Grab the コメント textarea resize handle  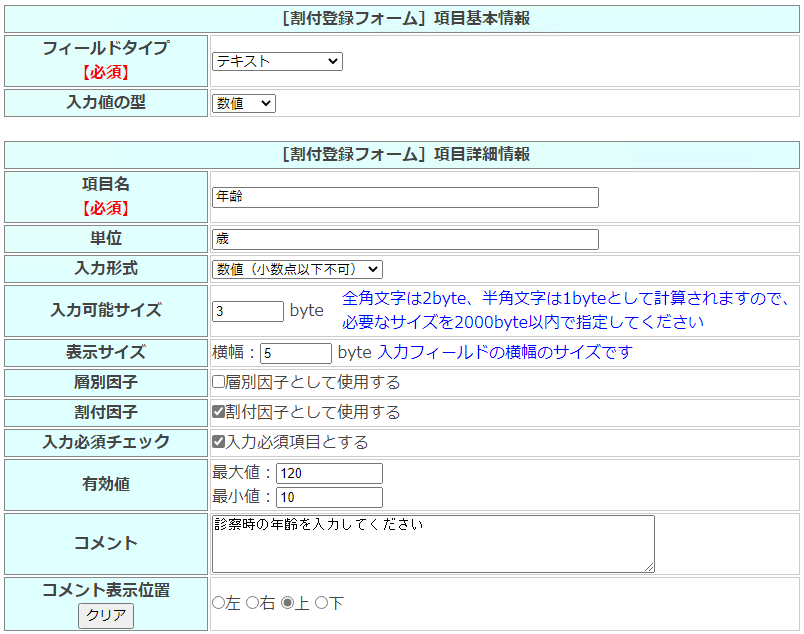tap(649, 567)
